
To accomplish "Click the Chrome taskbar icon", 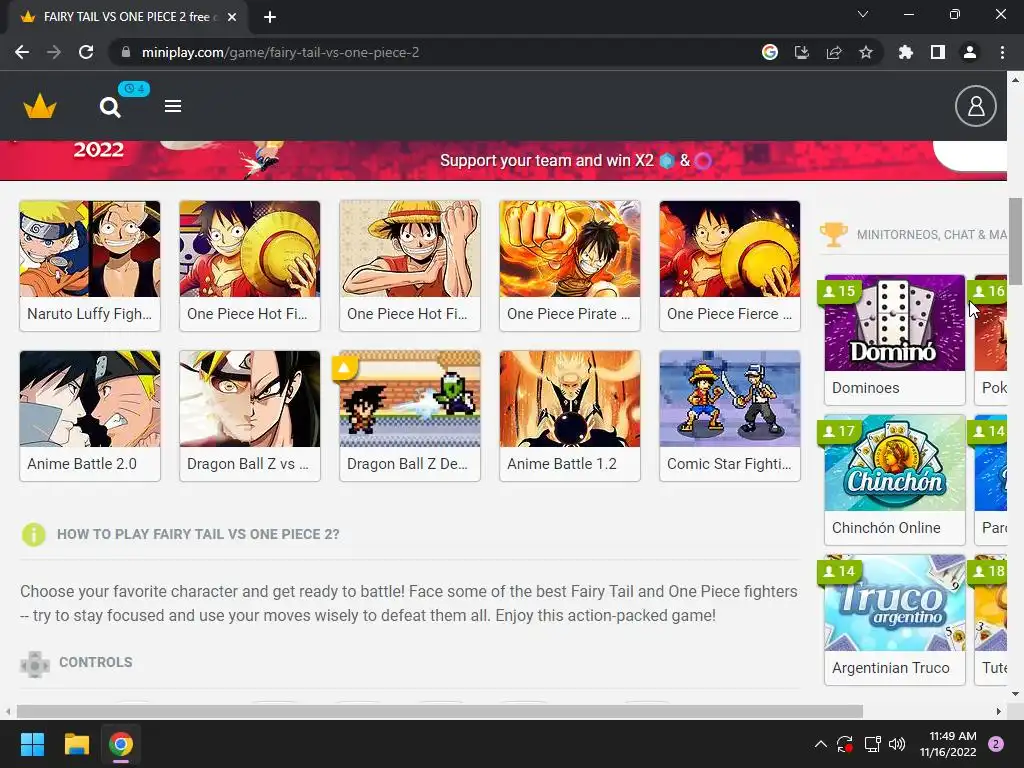I will coord(121,744).
